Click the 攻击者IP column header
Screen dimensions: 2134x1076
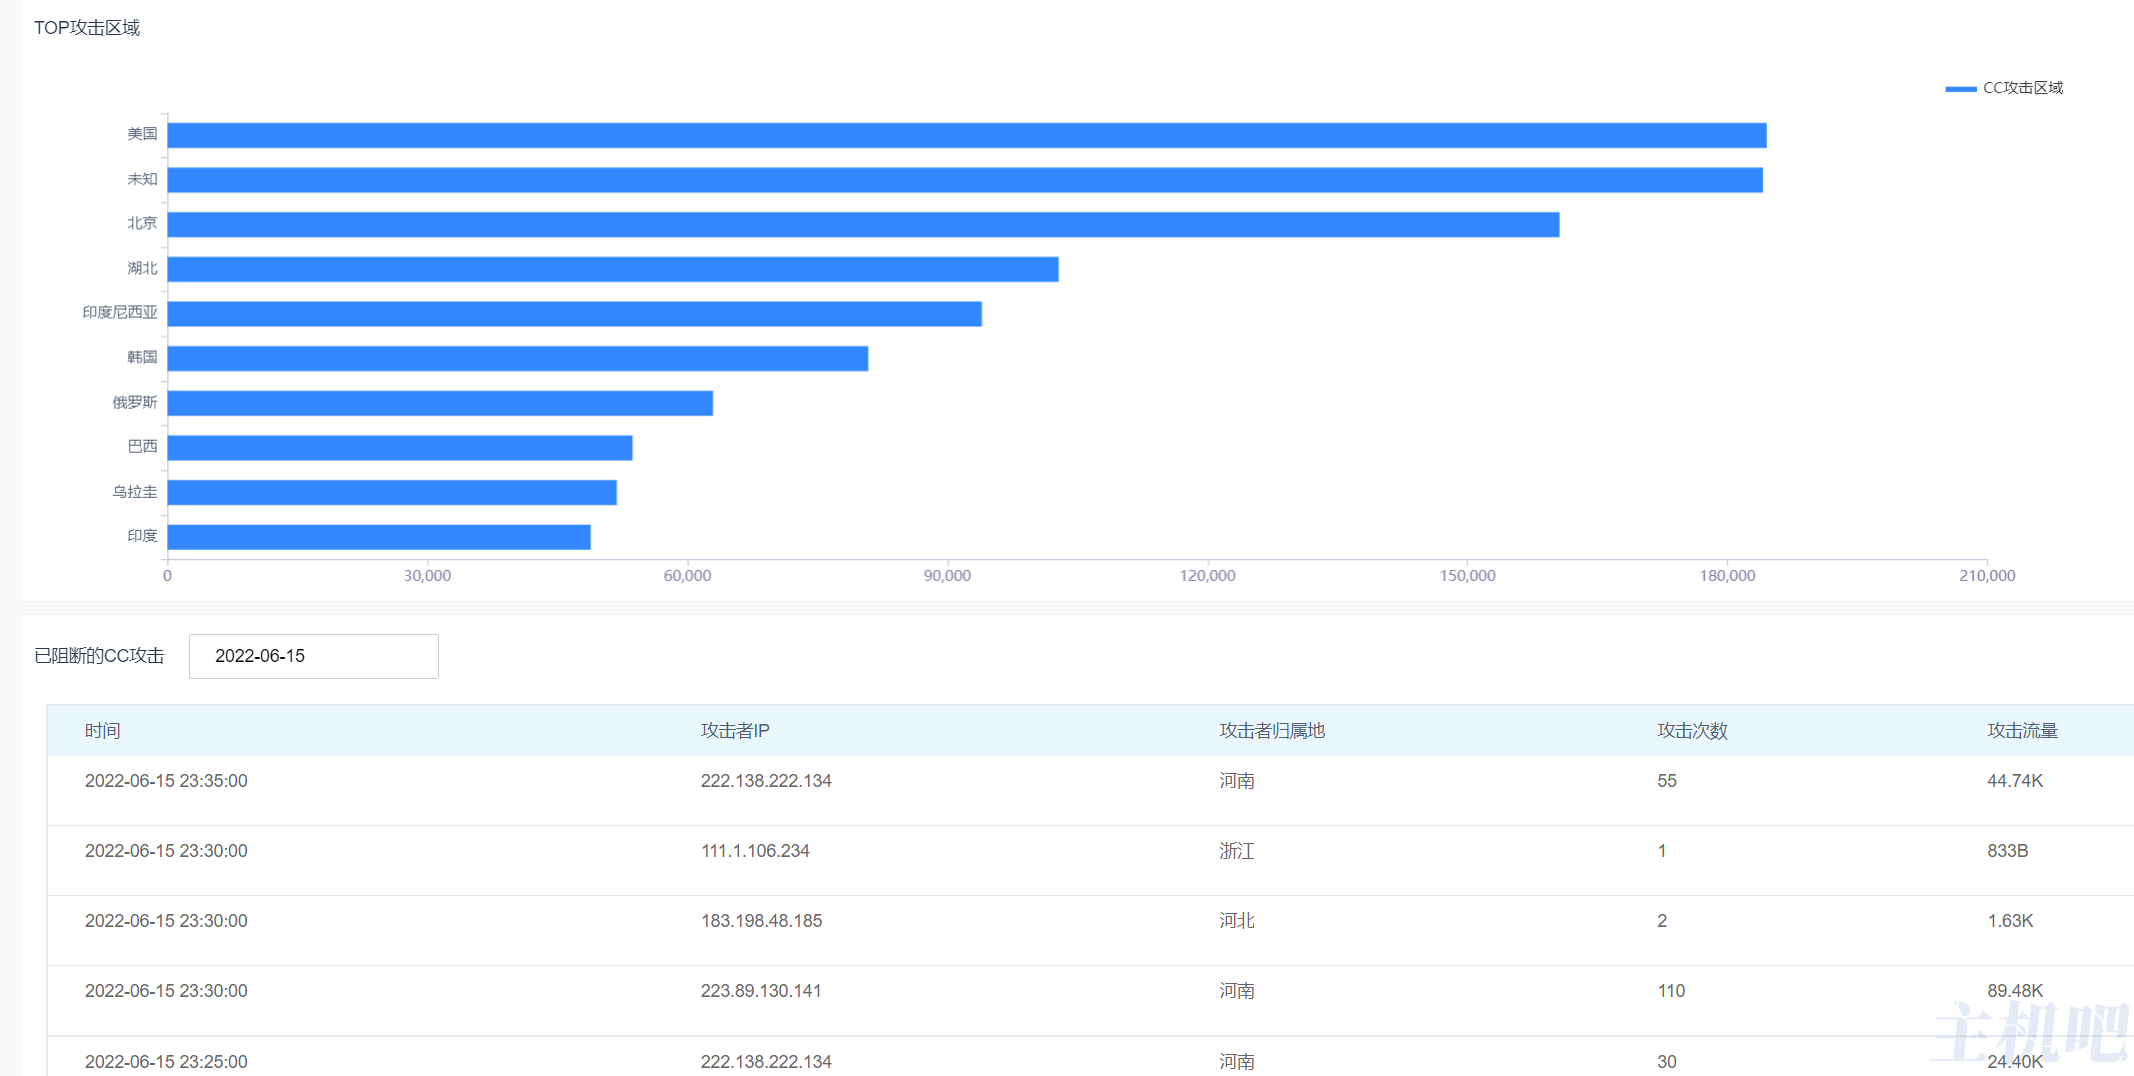(735, 731)
